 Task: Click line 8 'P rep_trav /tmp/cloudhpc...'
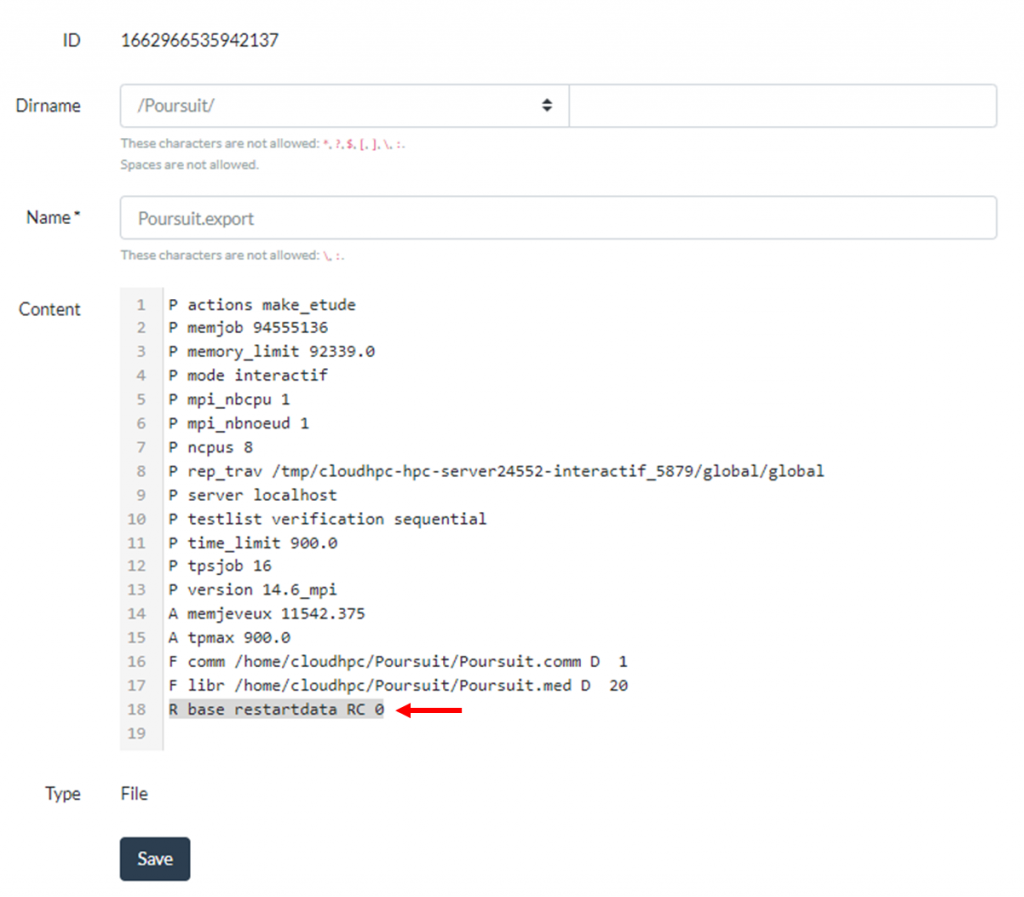coord(496,471)
